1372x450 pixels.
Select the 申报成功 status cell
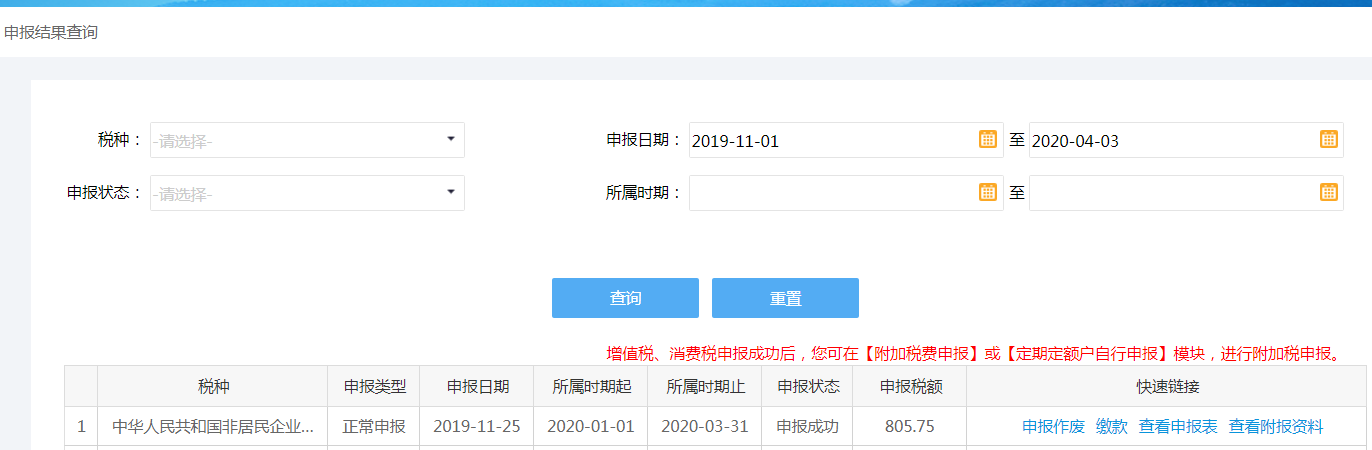808,427
